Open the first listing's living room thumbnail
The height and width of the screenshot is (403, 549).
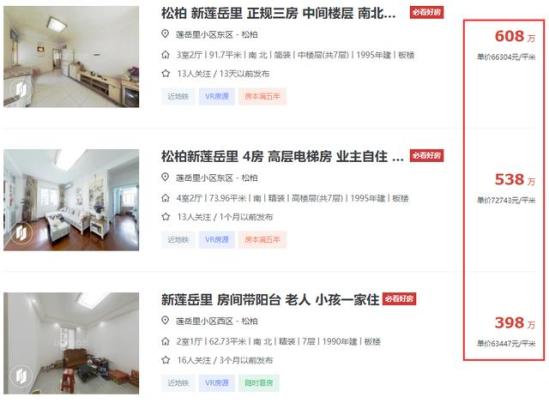tap(71, 57)
